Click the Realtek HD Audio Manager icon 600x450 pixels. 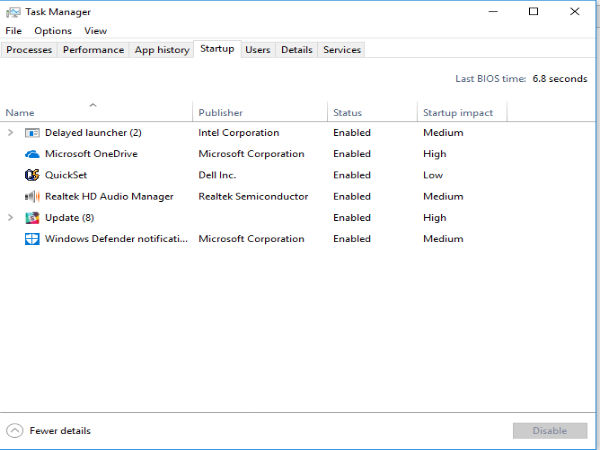(x=32, y=197)
